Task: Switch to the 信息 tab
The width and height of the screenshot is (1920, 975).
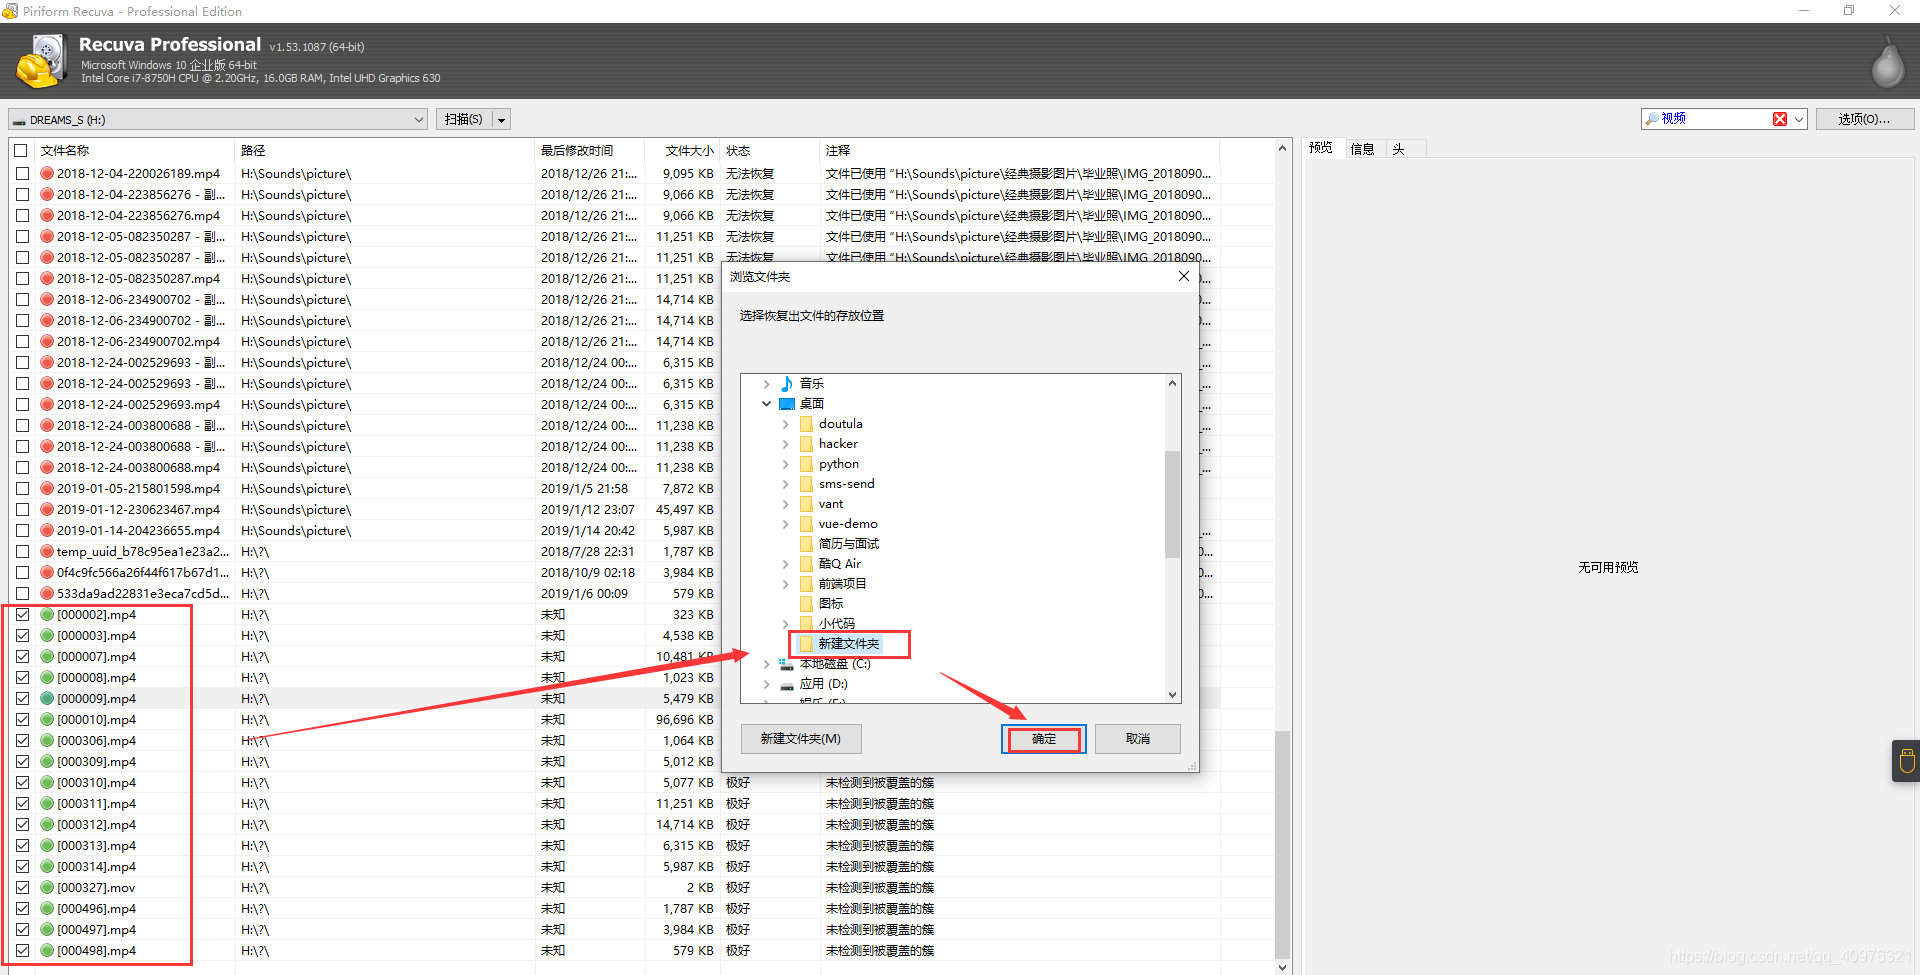Action: tap(1363, 149)
